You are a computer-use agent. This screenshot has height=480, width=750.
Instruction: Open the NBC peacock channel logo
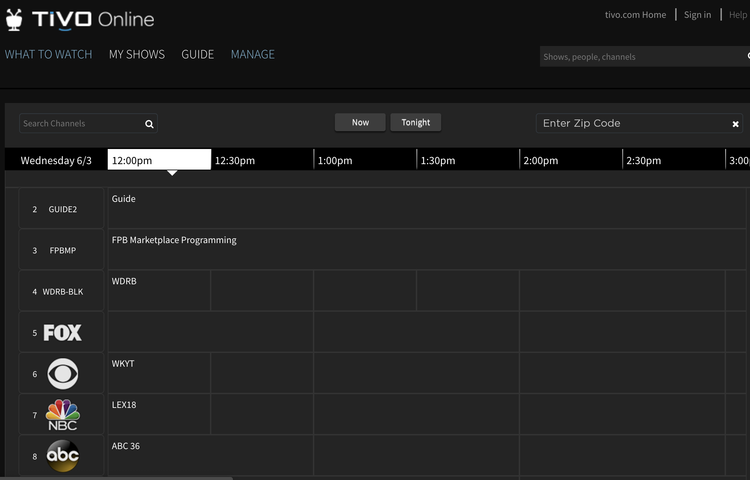click(x=62, y=415)
